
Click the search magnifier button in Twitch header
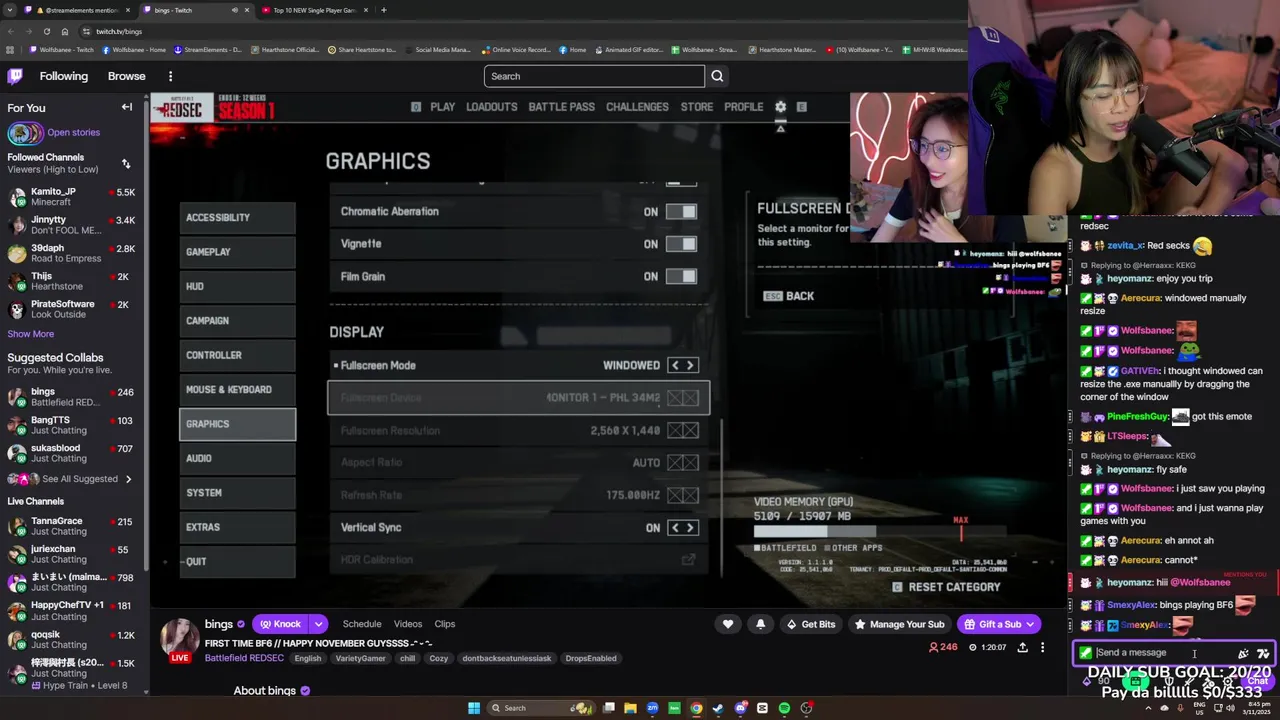[x=717, y=76]
